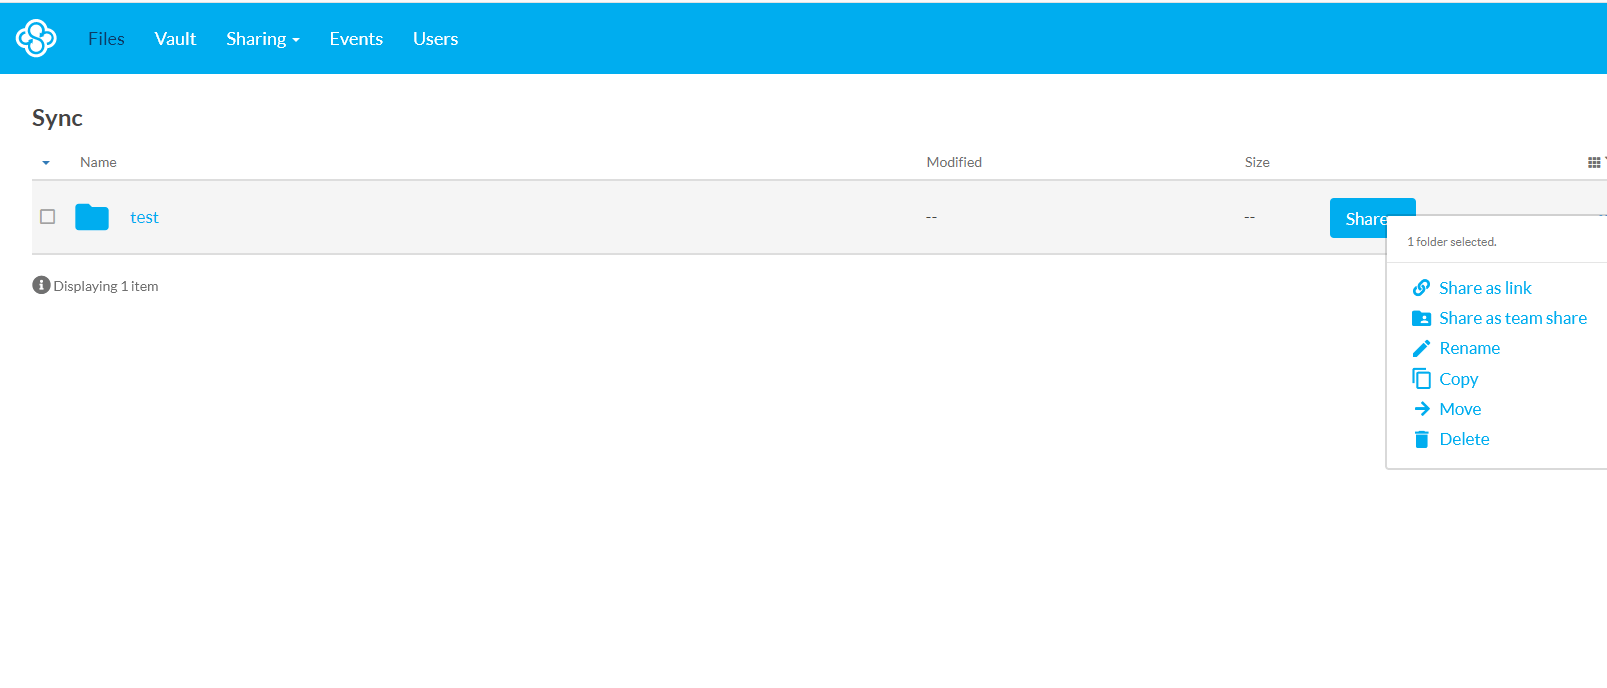Click the info icon beside Displaying 1 item
1607x688 pixels.
[41, 285]
